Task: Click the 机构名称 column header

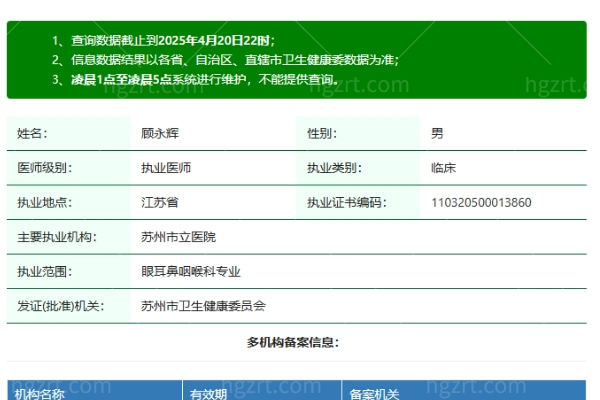Action: [41, 394]
